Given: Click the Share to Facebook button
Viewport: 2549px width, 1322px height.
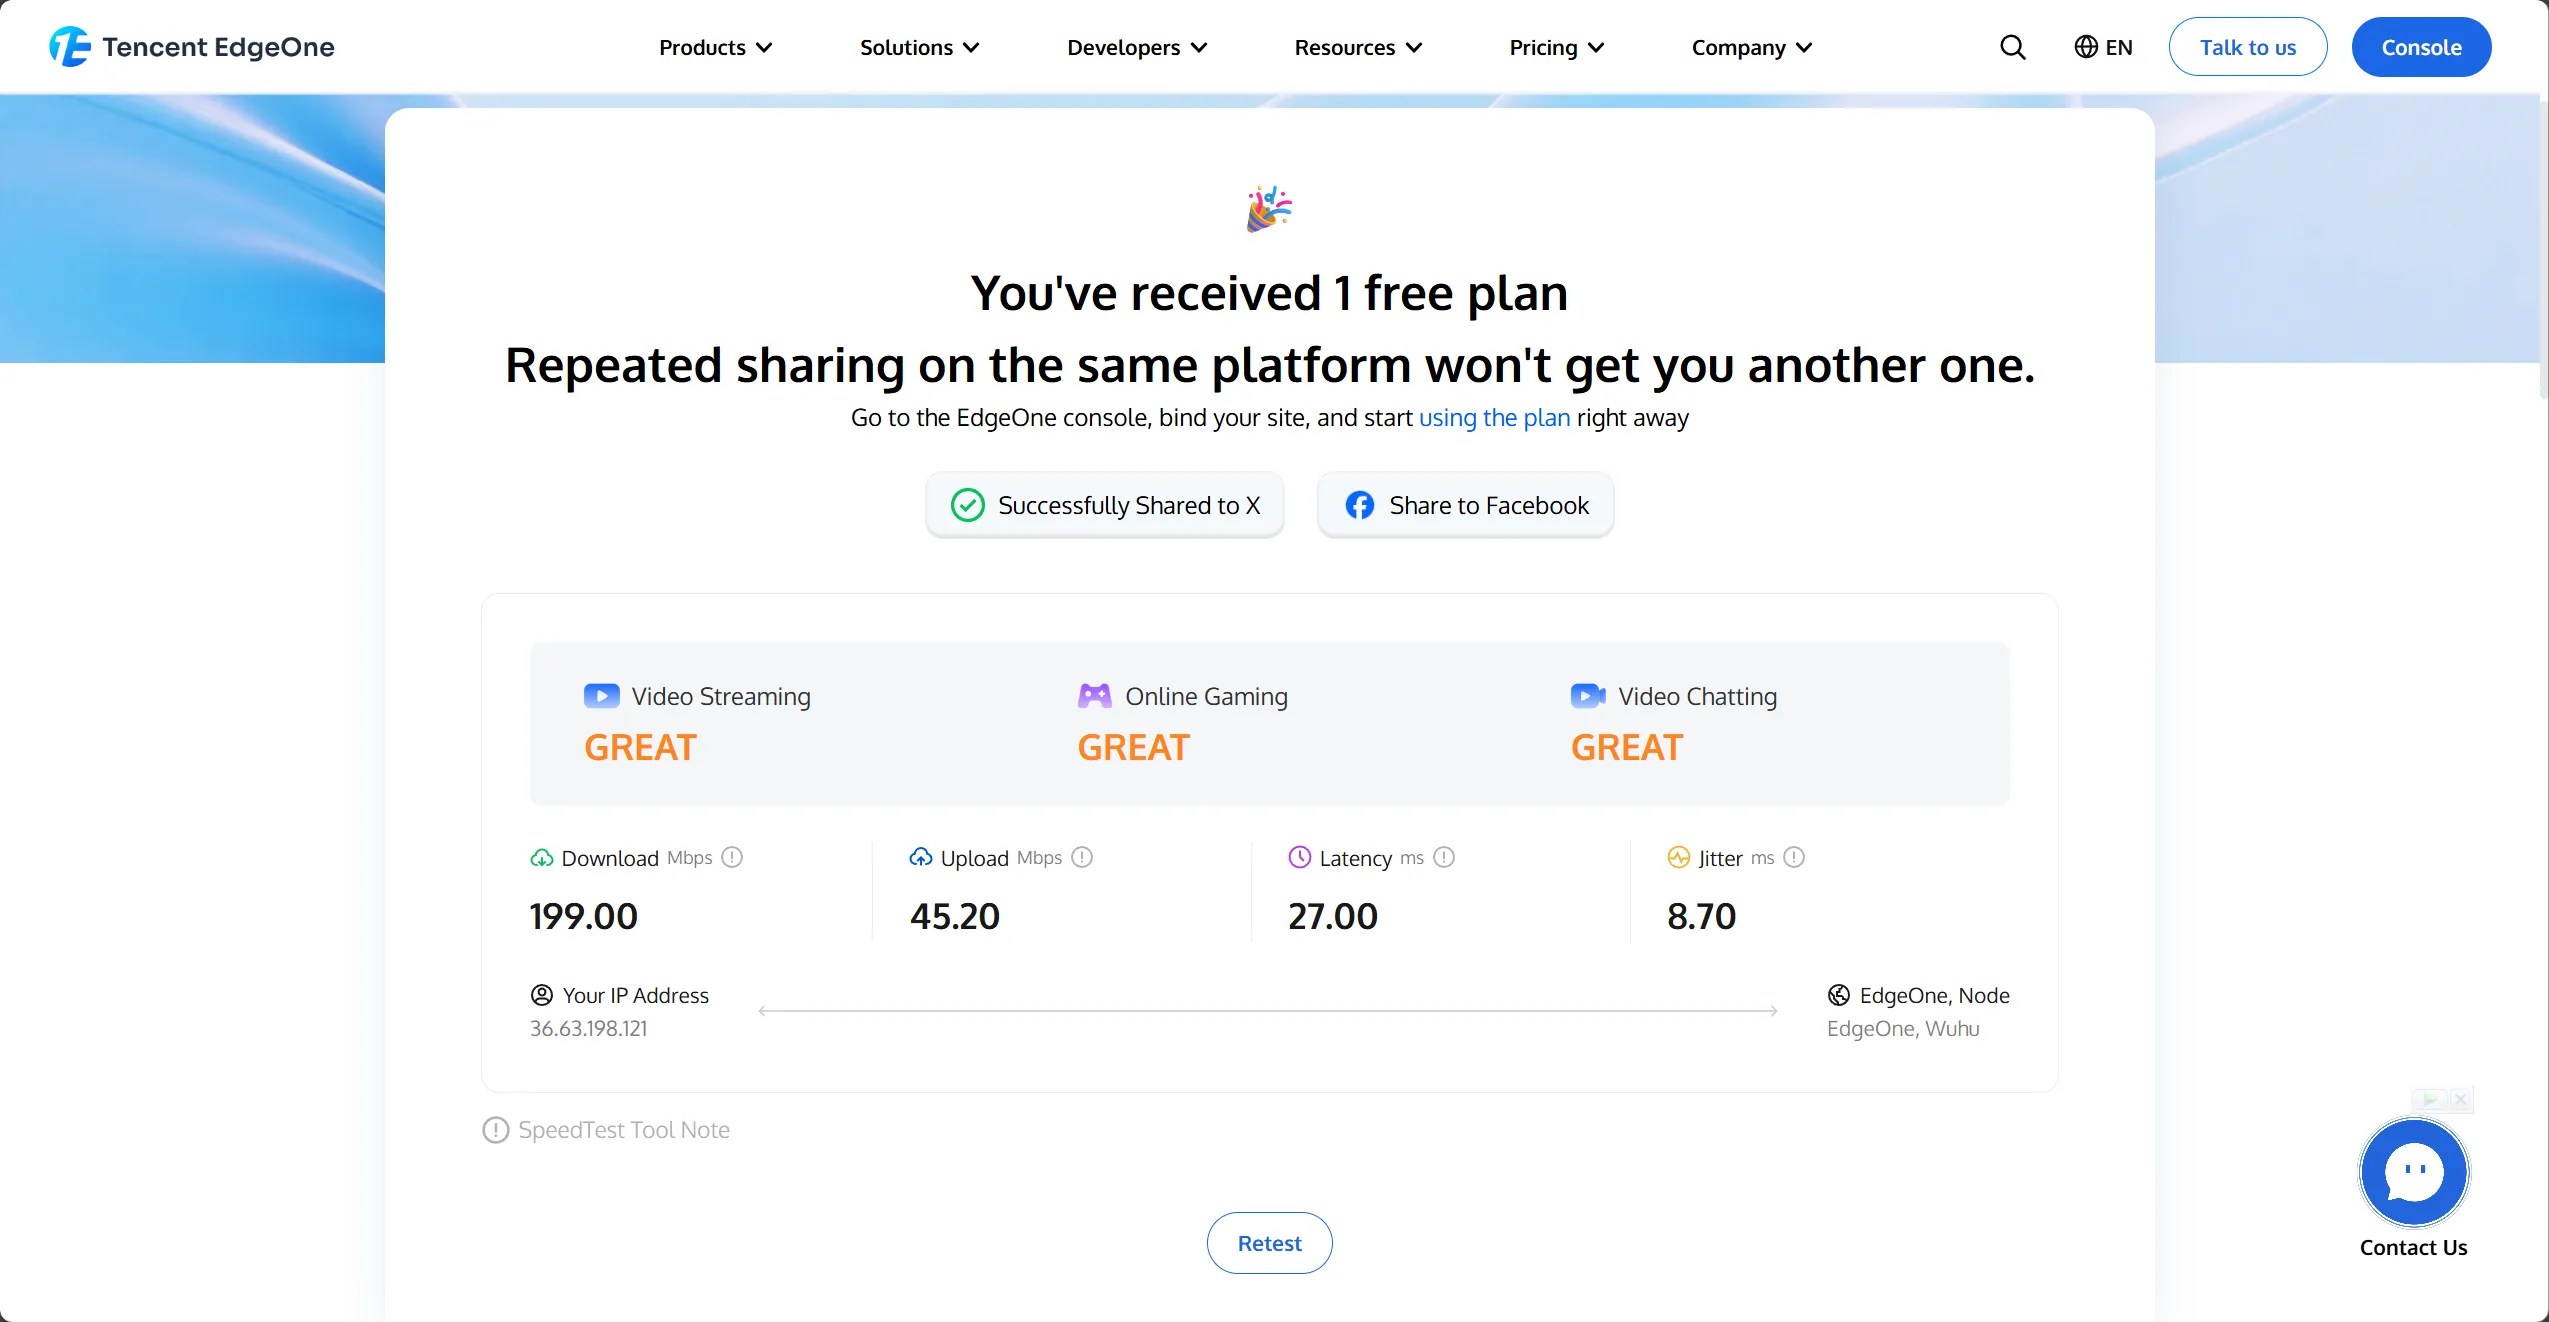Looking at the screenshot, I should point(1465,505).
